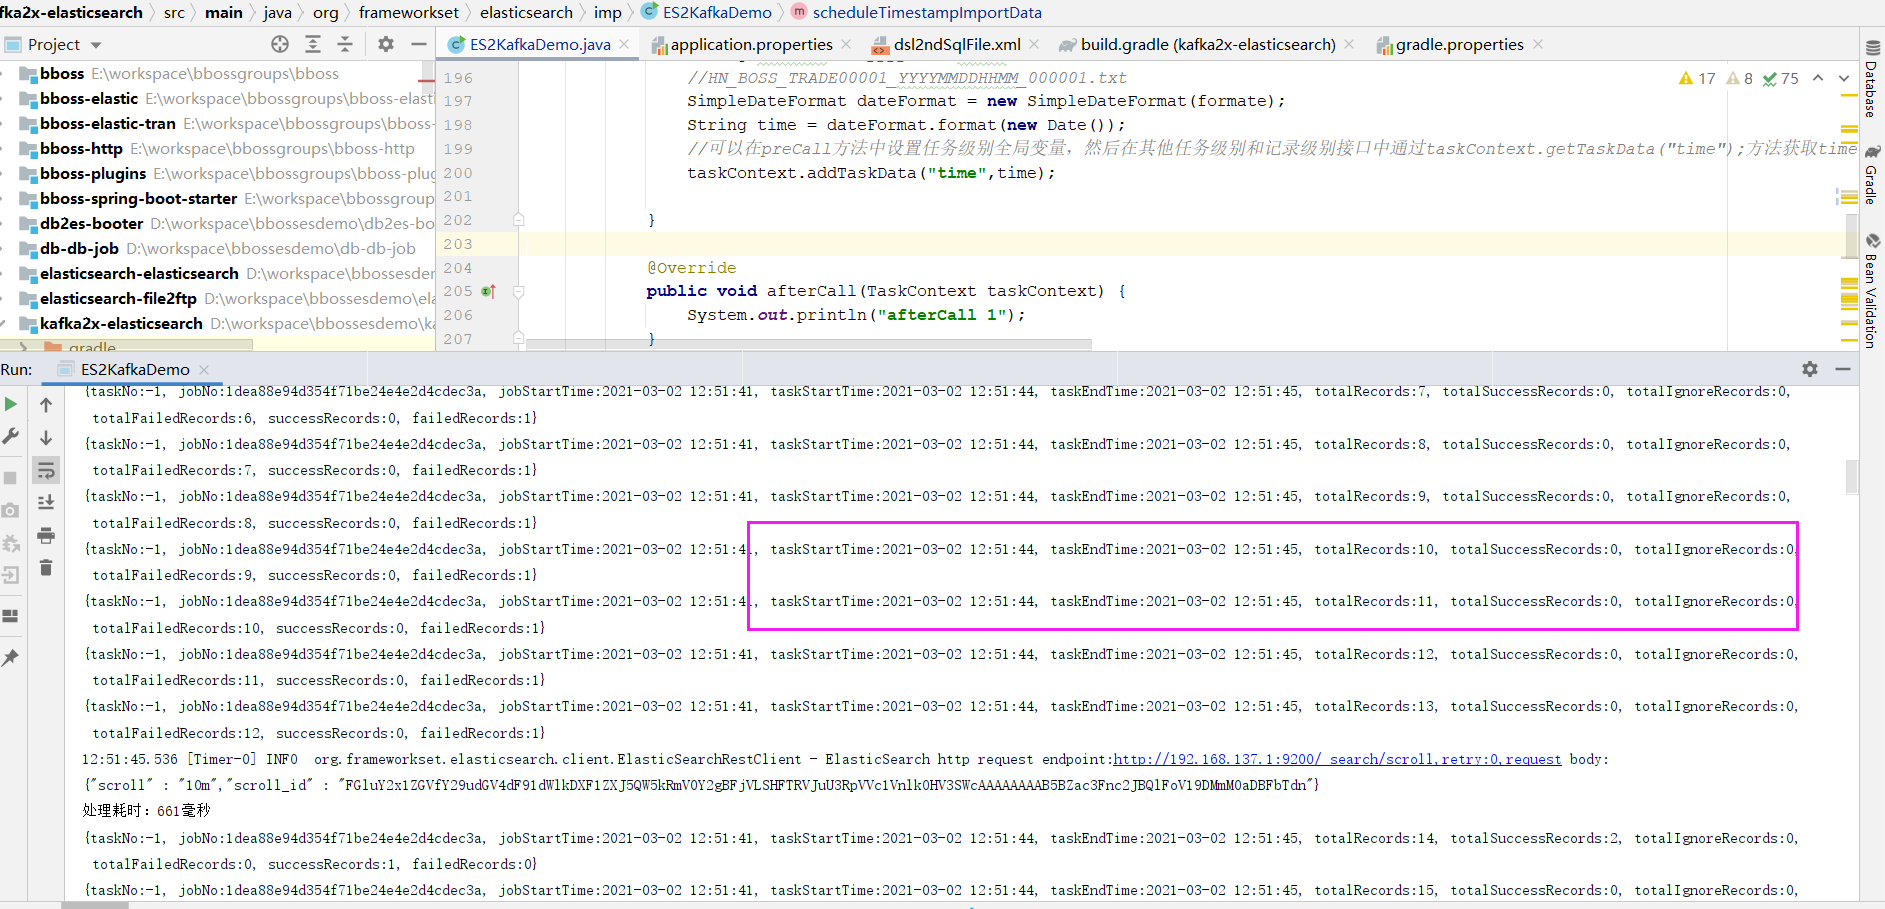1885x909 pixels.
Task: Click the 75 typos indicator
Action: [1780, 78]
